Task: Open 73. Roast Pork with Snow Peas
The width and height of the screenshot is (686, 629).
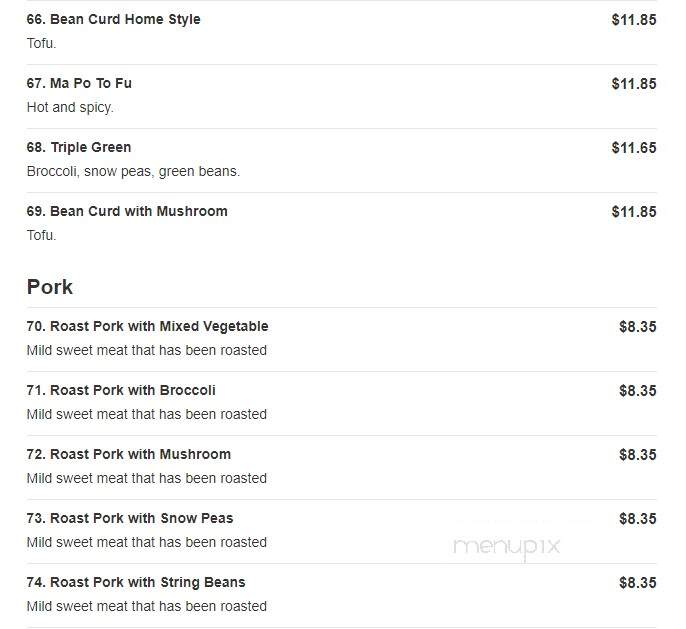Action: tap(130, 518)
